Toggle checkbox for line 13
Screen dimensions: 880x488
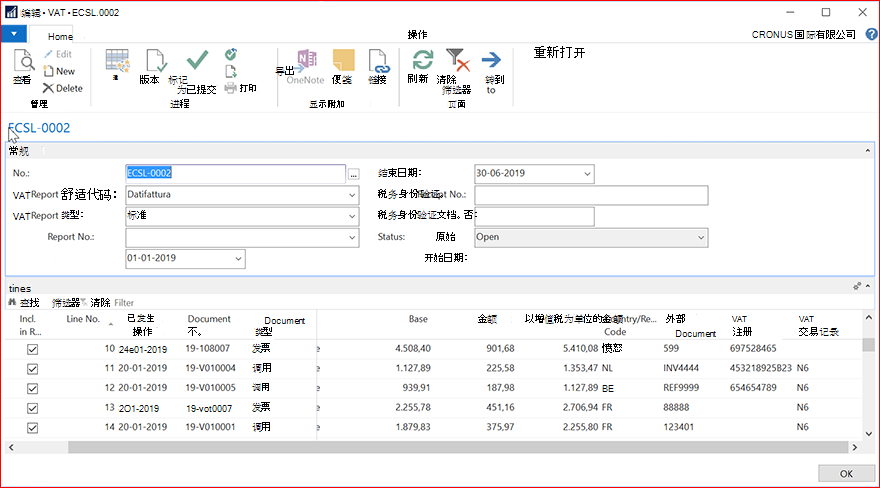(x=33, y=408)
